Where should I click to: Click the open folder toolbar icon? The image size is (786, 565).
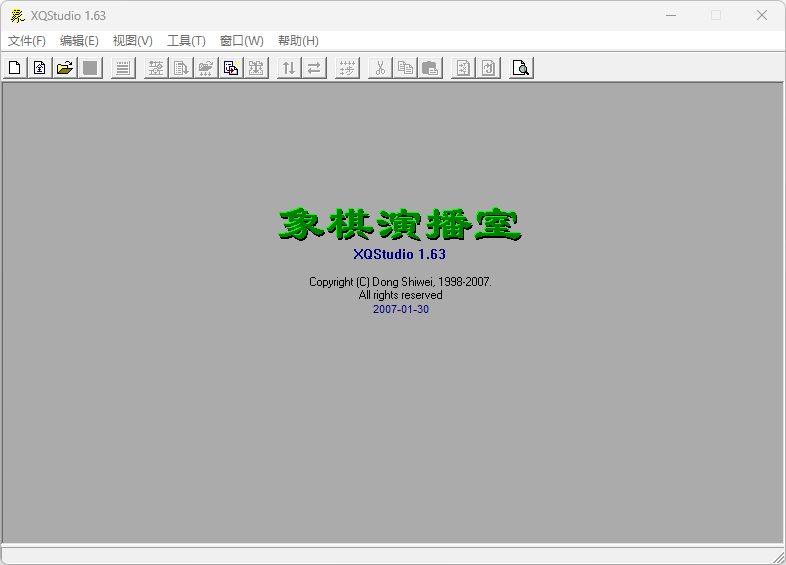point(65,68)
